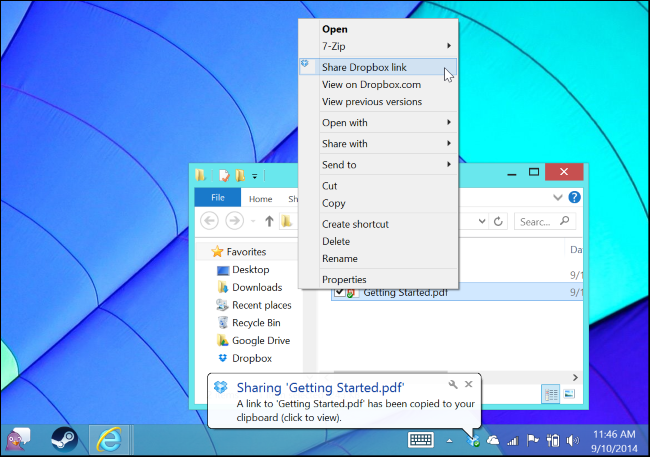Choose Create shortcut menu item
The width and height of the screenshot is (650, 457).
[x=378, y=224]
